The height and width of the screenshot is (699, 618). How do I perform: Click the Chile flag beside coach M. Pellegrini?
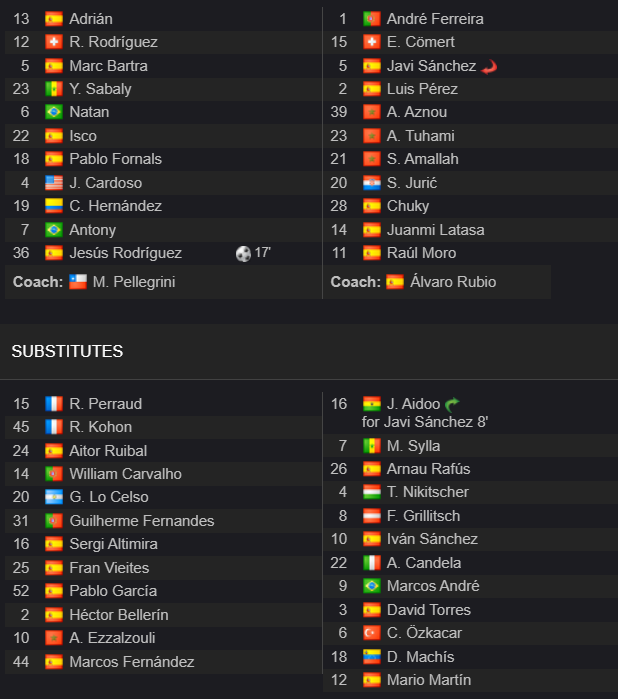click(x=78, y=282)
